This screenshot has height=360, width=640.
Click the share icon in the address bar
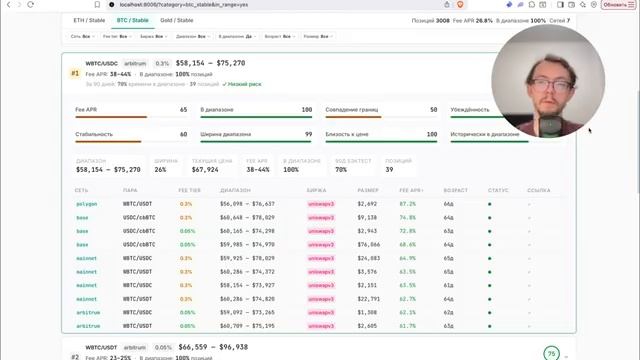tap(447, 5)
